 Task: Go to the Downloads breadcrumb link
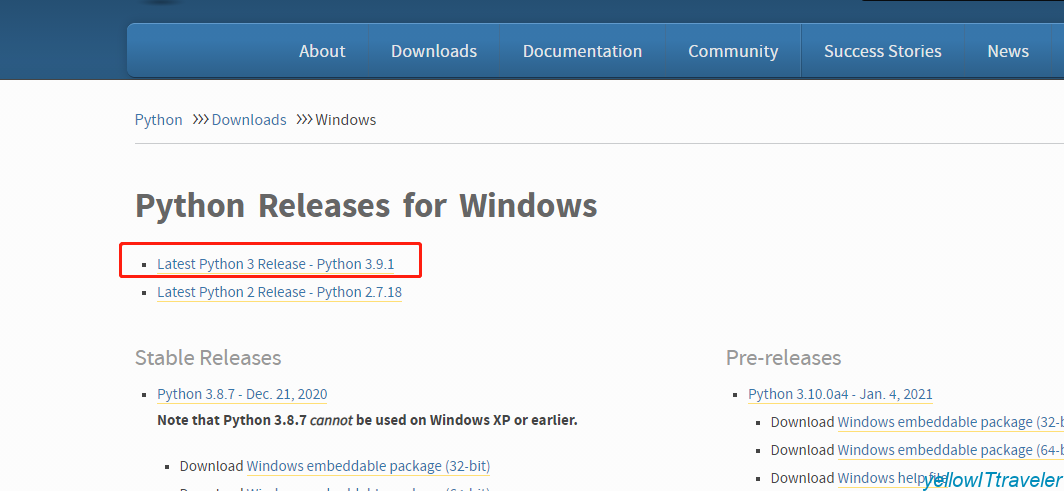click(249, 120)
